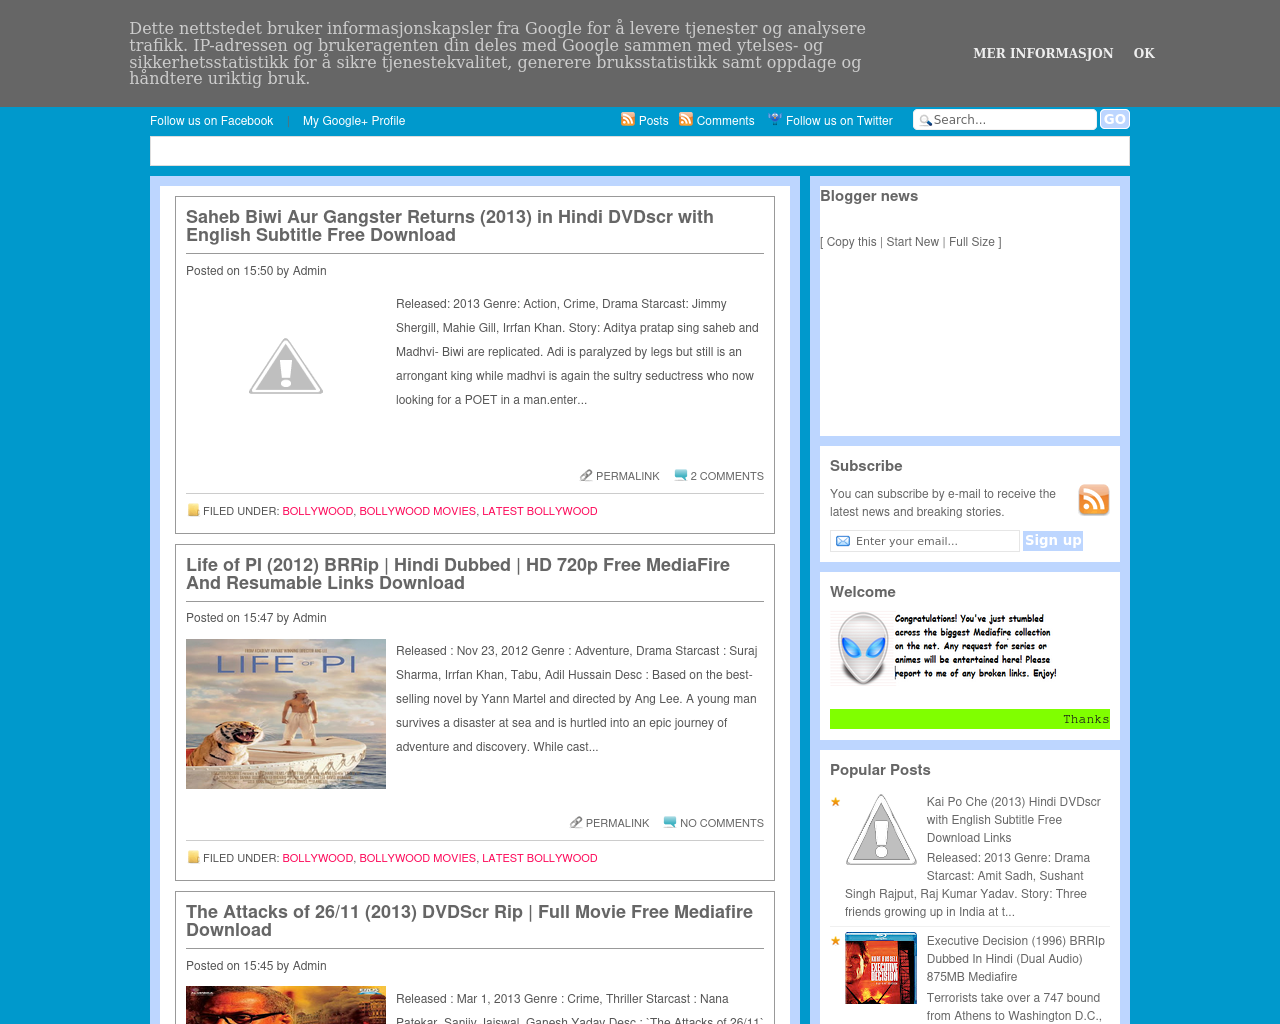Open the No Comments link
Image resolution: width=1280 pixels, height=1024 pixels.
pyautogui.click(x=722, y=823)
